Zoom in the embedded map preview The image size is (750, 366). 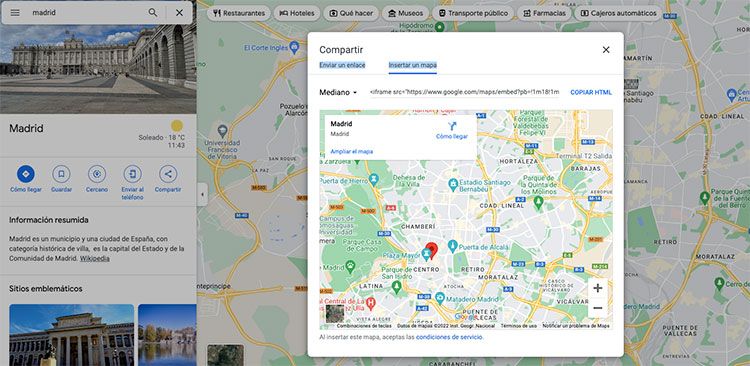click(x=597, y=288)
